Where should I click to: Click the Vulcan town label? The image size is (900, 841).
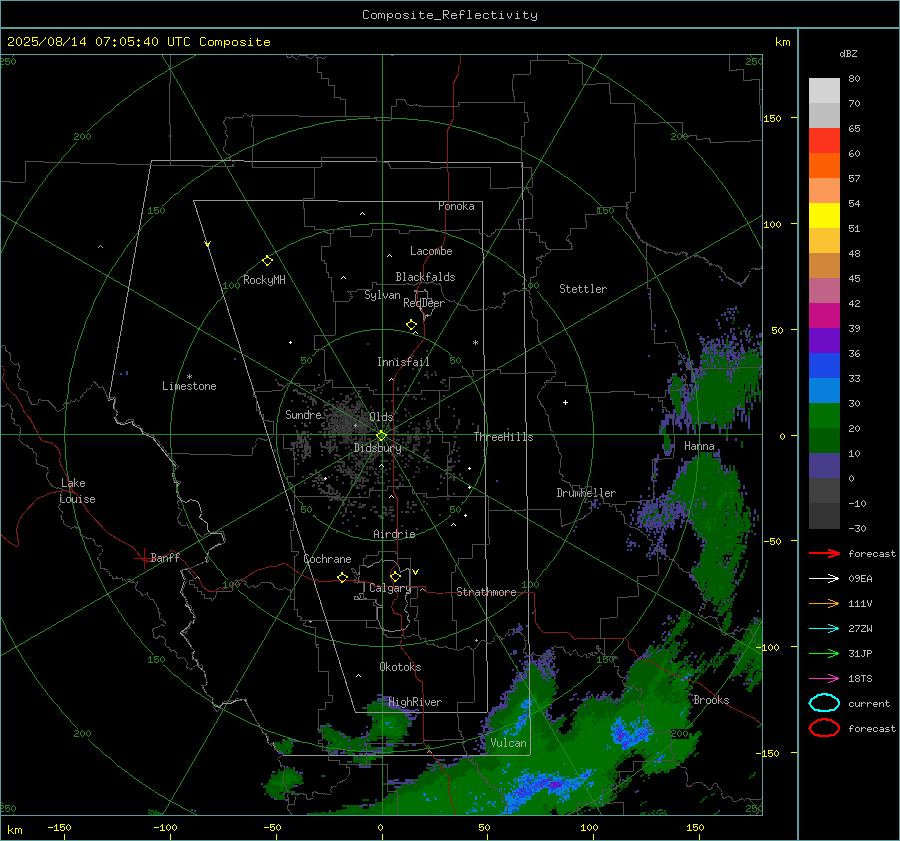[508, 743]
